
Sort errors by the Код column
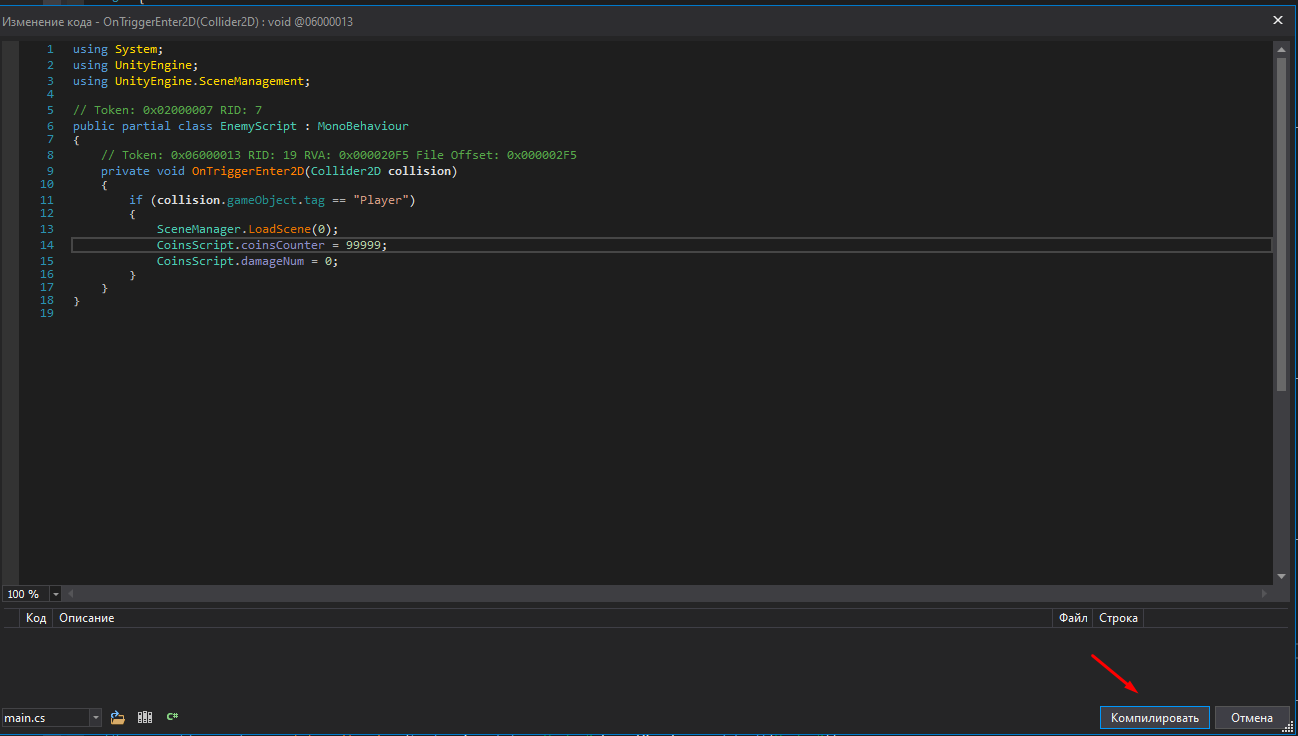click(36, 618)
